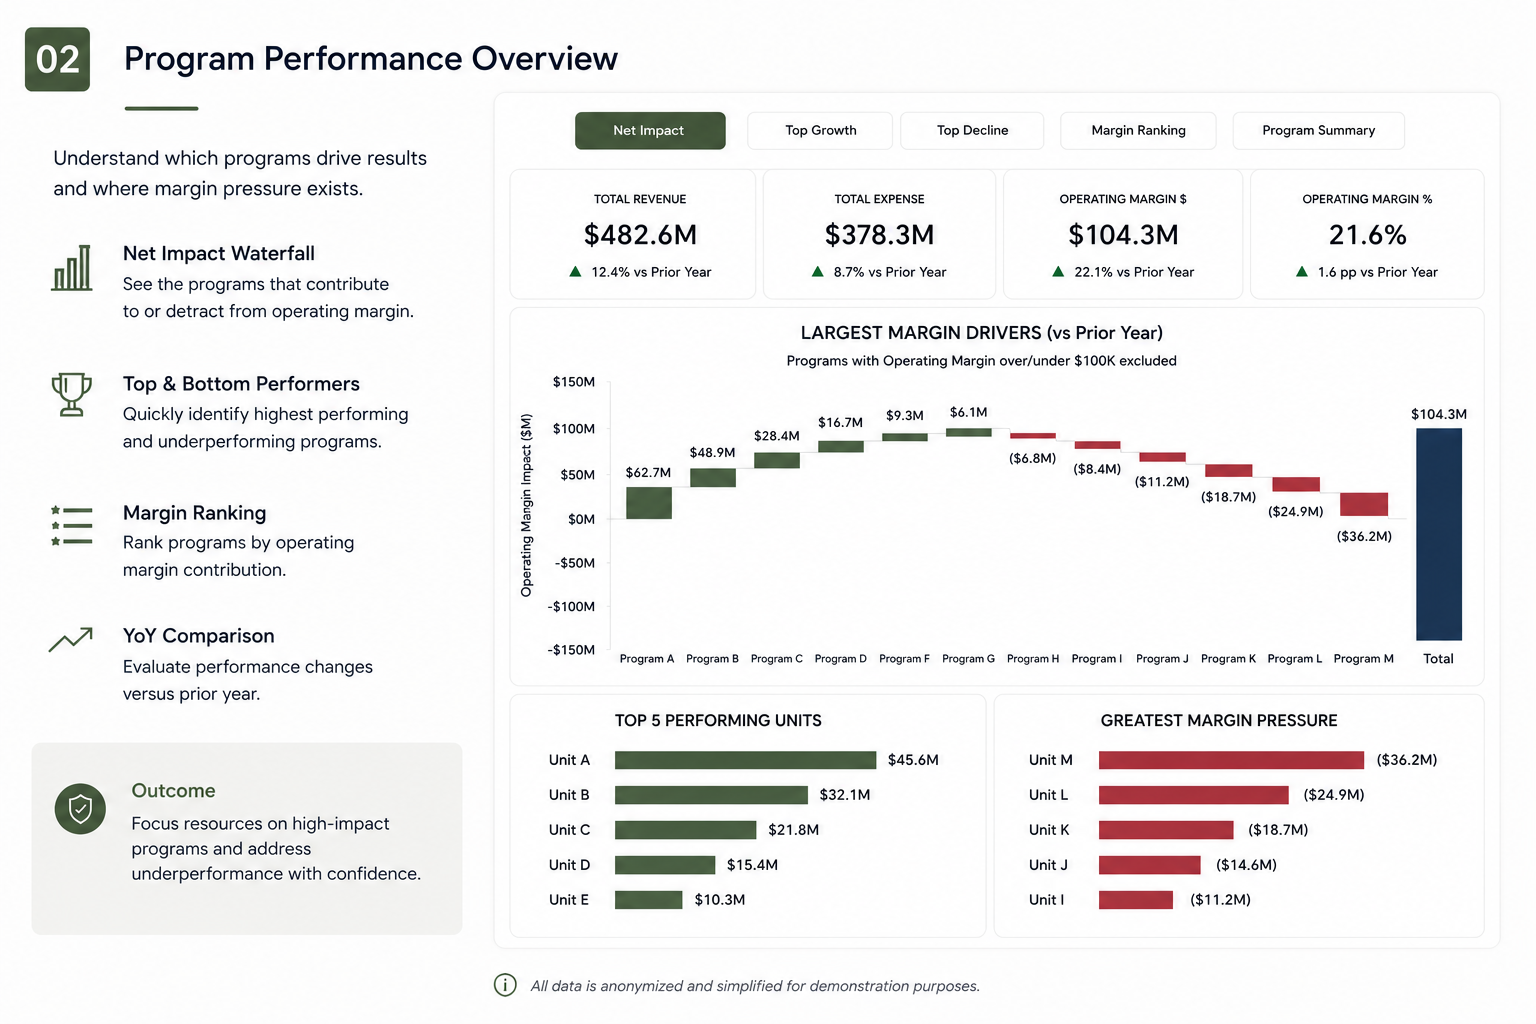Switch to the Top Growth tab

point(820,131)
